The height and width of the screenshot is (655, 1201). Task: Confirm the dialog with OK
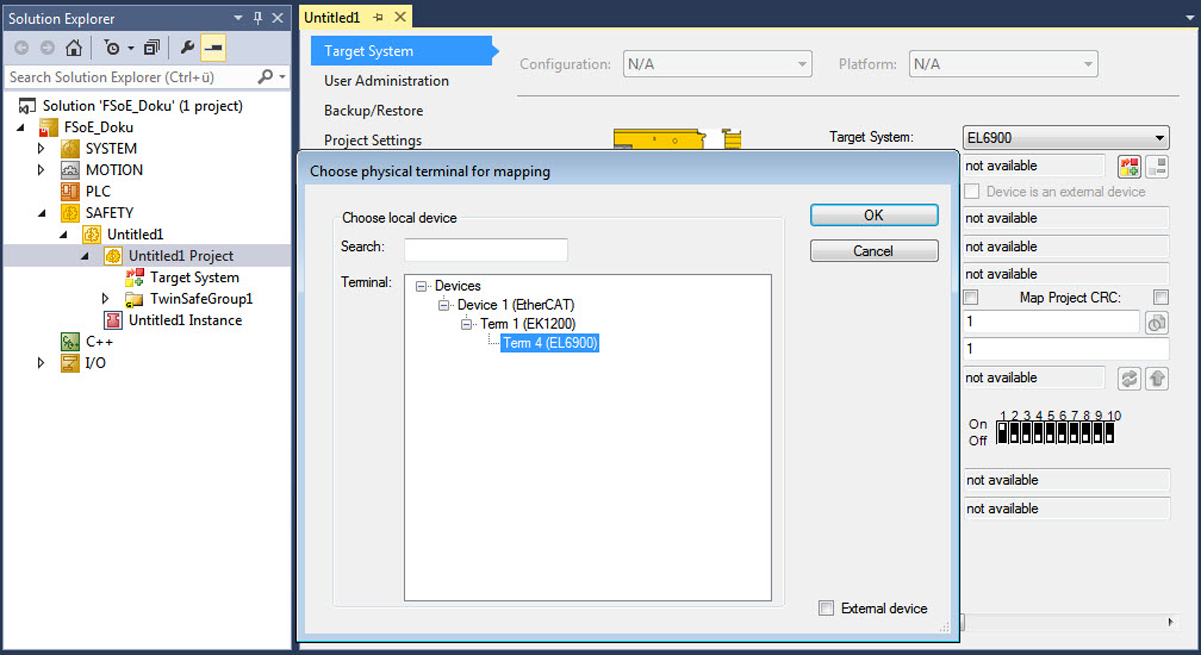pos(873,215)
